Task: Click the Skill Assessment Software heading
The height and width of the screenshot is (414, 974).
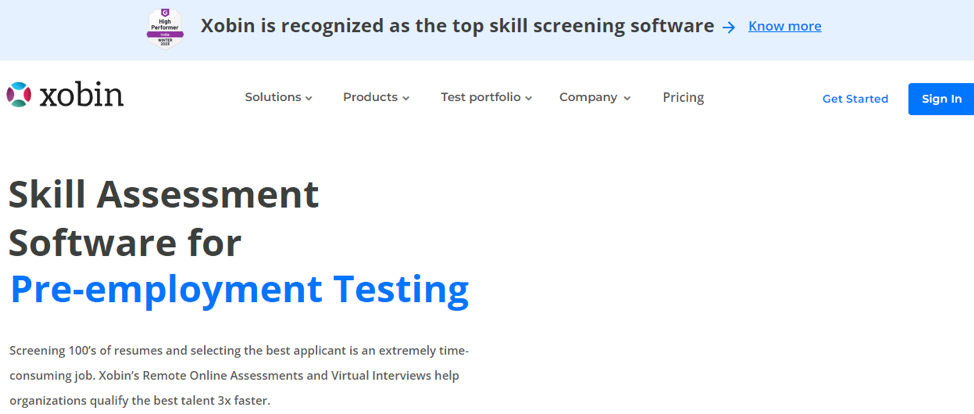Action: (164, 218)
